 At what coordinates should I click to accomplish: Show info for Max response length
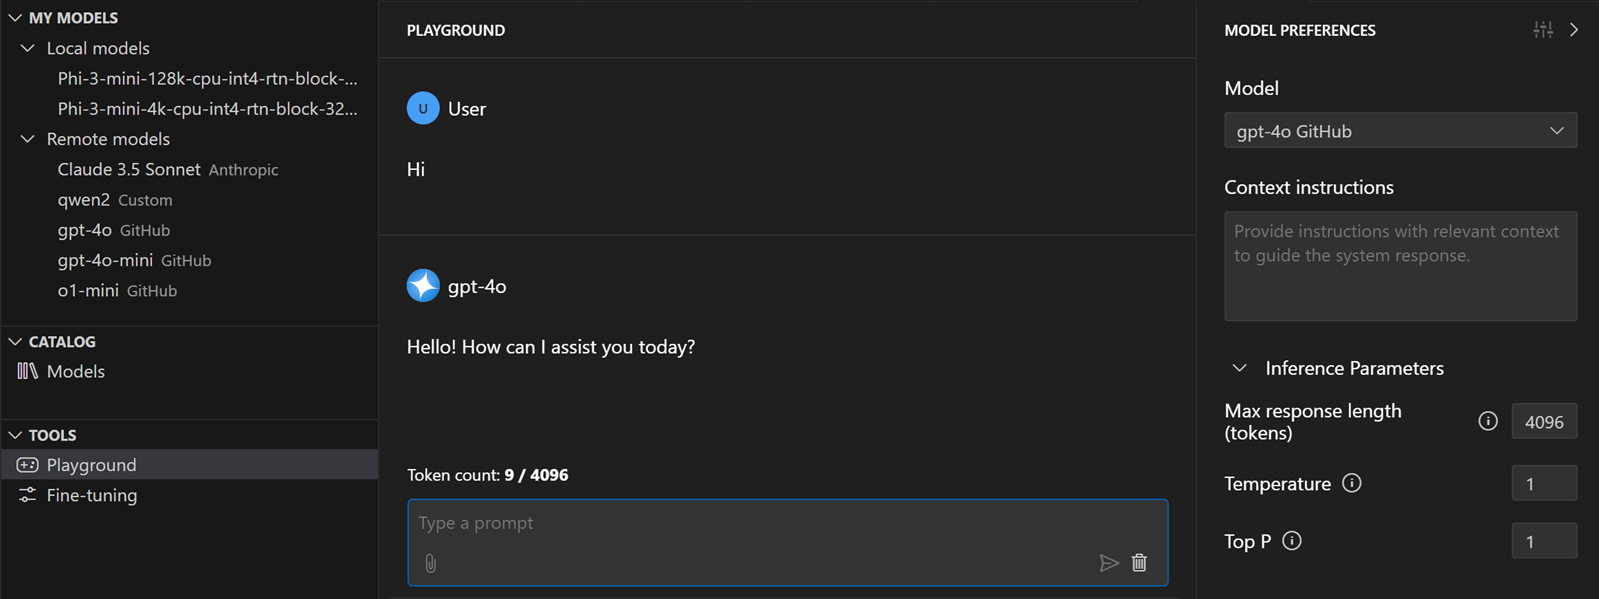[x=1488, y=421]
